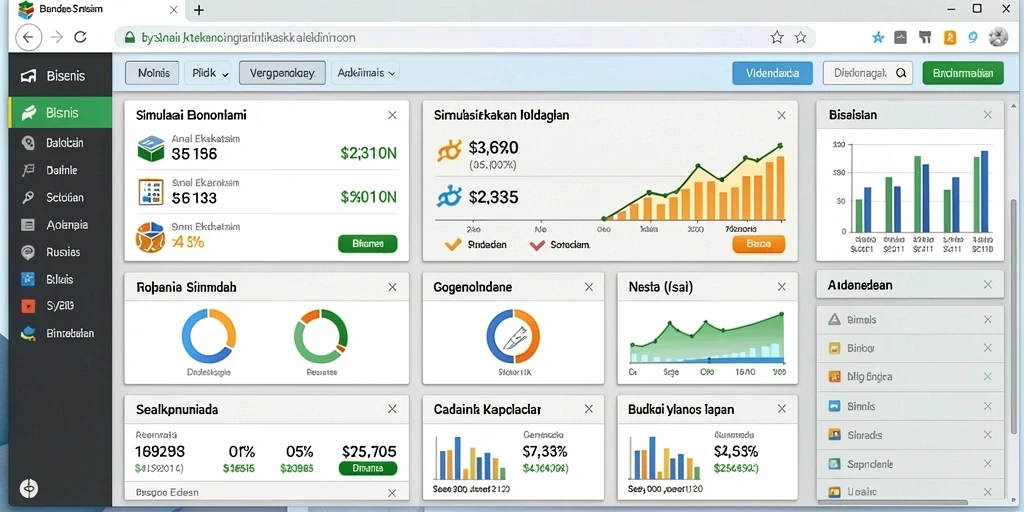Open the orange extension icon in toolbar

950,37
